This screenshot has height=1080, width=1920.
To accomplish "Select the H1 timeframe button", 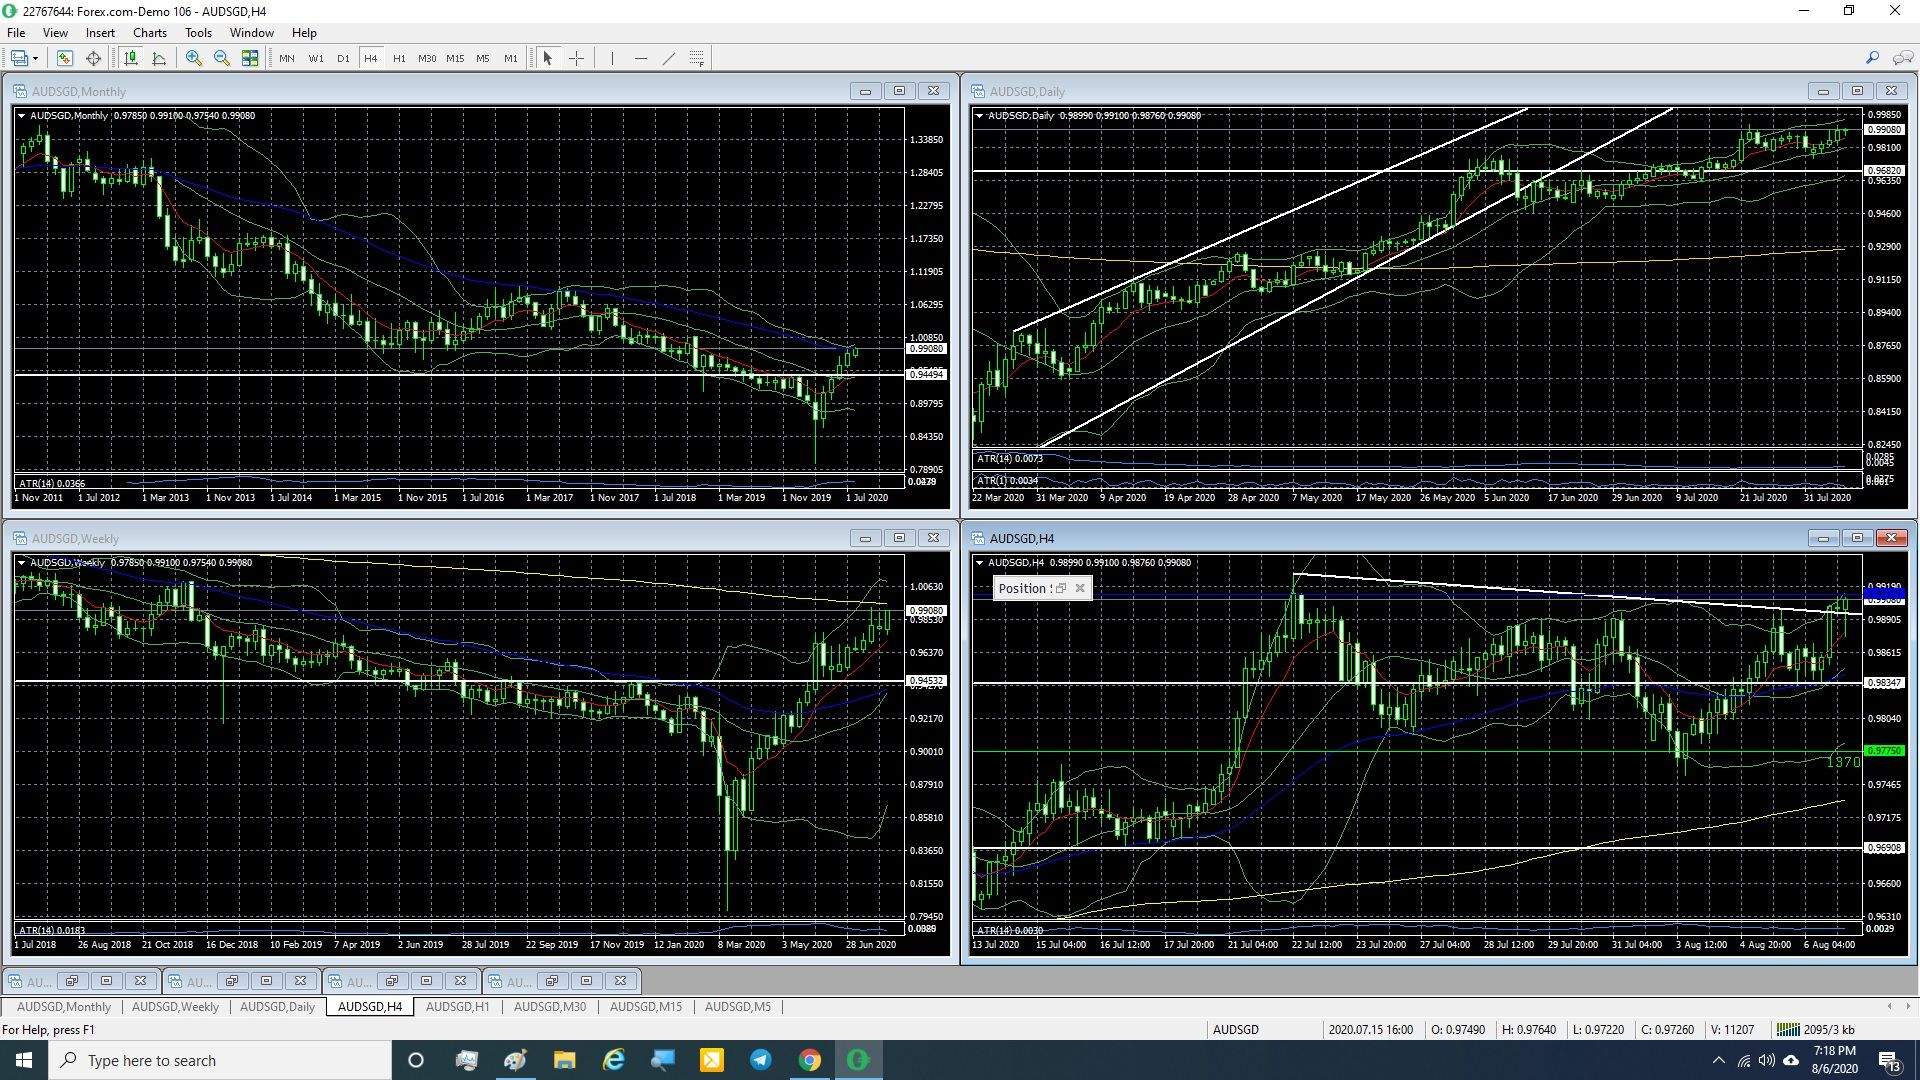I will click(399, 58).
